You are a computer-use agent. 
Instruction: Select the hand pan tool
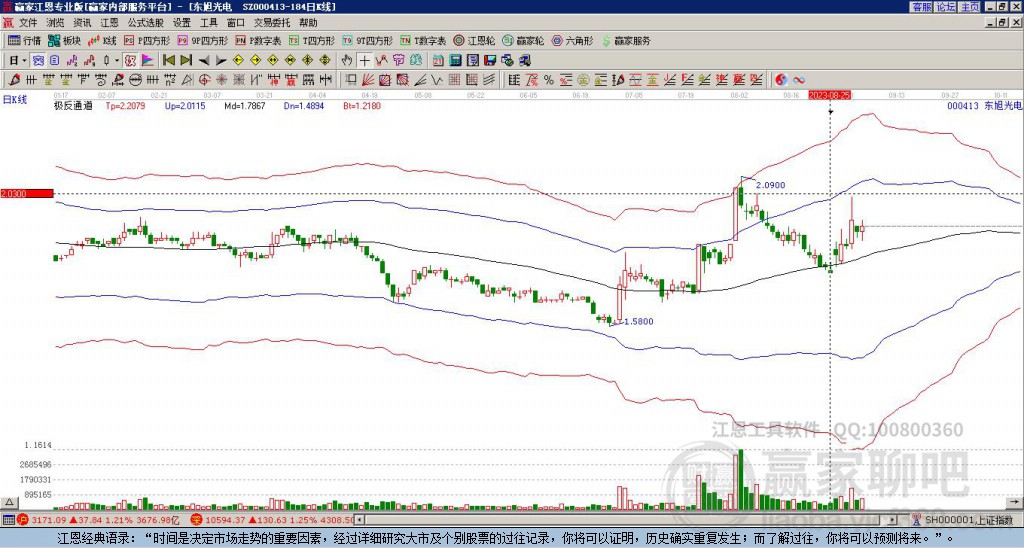tap(347, 61)
